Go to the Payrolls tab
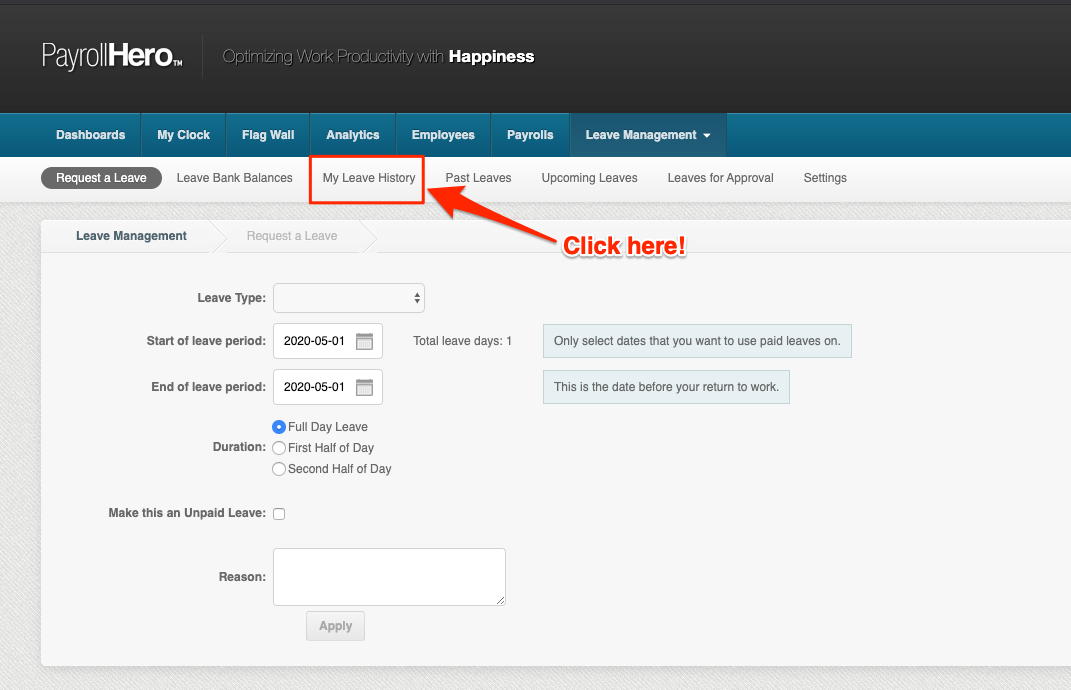The image size is (1071, 690). [530, 135]
